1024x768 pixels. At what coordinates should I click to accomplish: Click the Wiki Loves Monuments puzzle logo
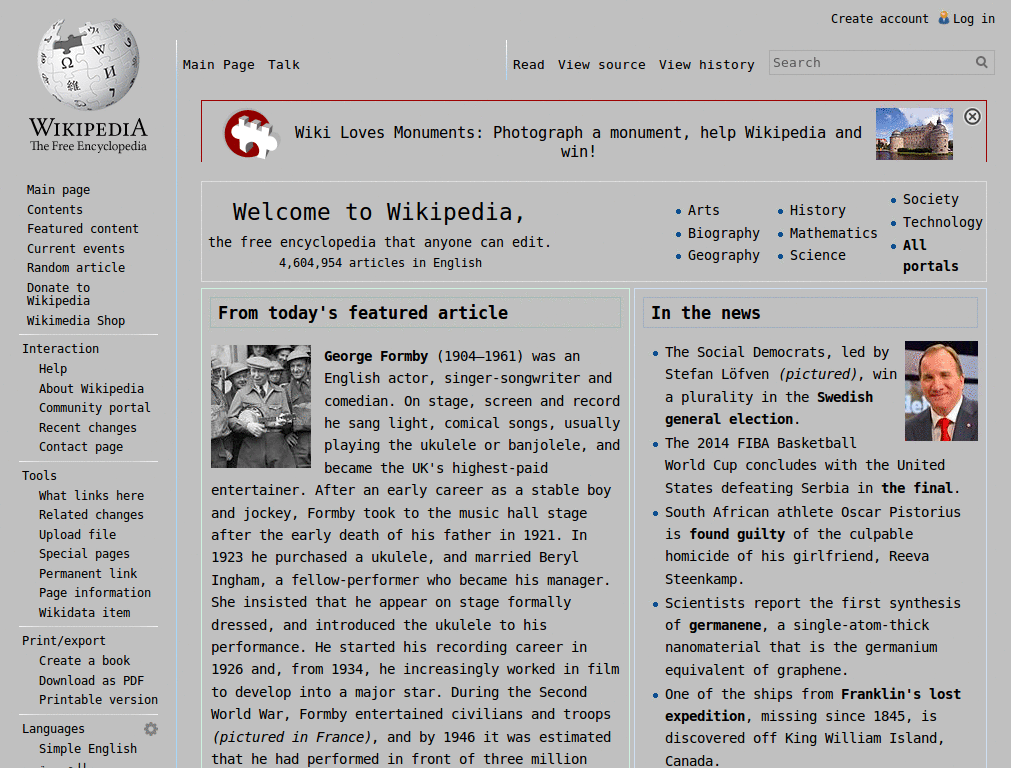coord(251,134)
